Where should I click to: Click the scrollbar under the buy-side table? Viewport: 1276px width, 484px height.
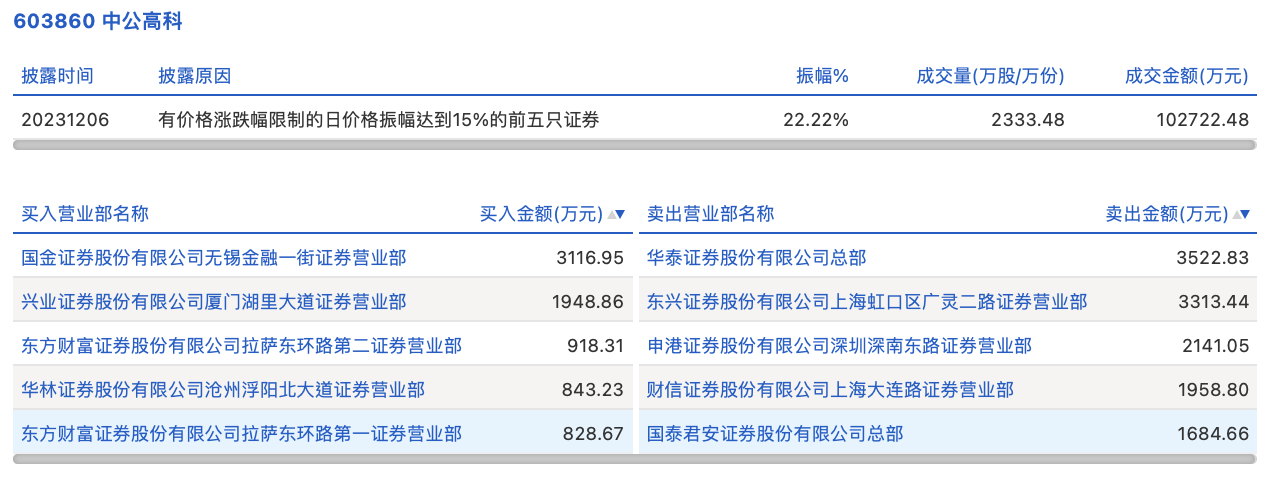322,459
